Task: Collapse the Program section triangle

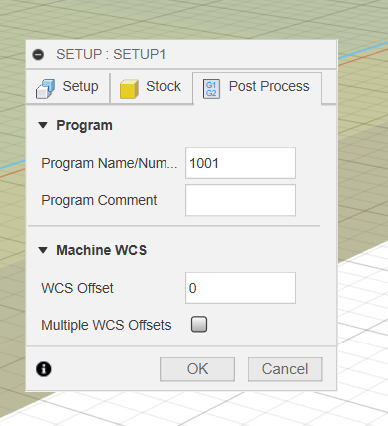Action: click(x=43, y=125)
